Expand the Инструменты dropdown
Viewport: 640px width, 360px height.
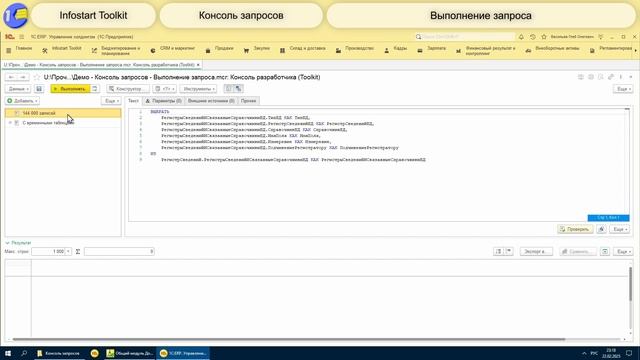tap(198, 89)
